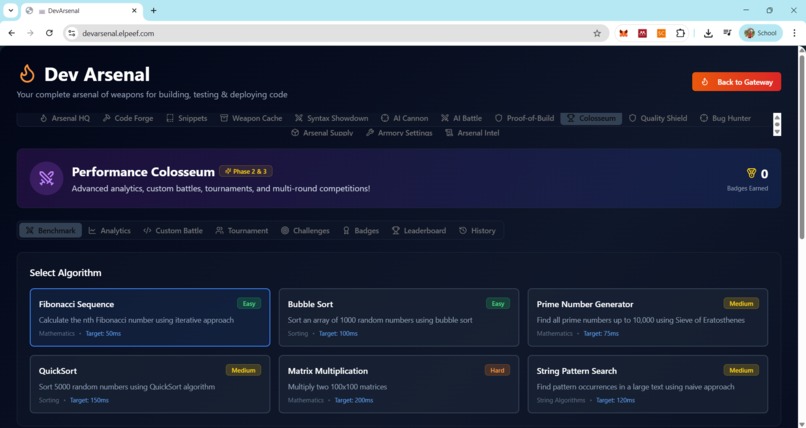Open the Bug Hunter tab
806x428 pixels.
coord(725,118)
